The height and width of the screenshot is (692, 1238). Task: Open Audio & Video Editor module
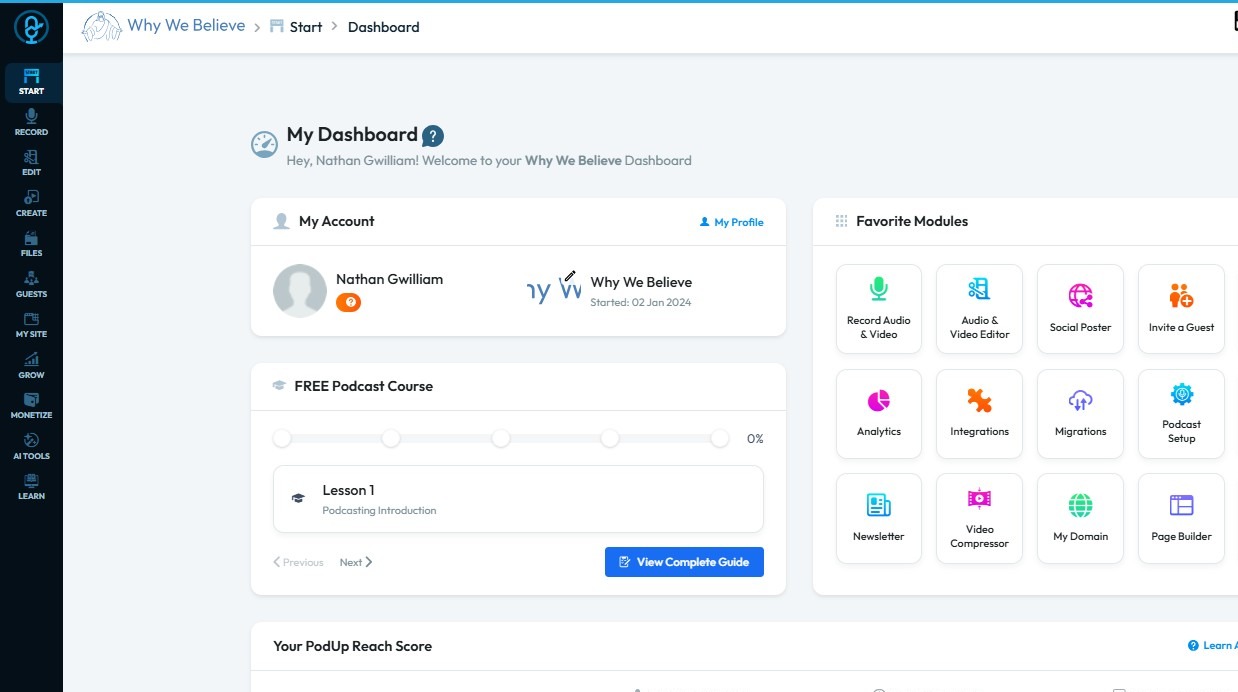coord(979,309)
